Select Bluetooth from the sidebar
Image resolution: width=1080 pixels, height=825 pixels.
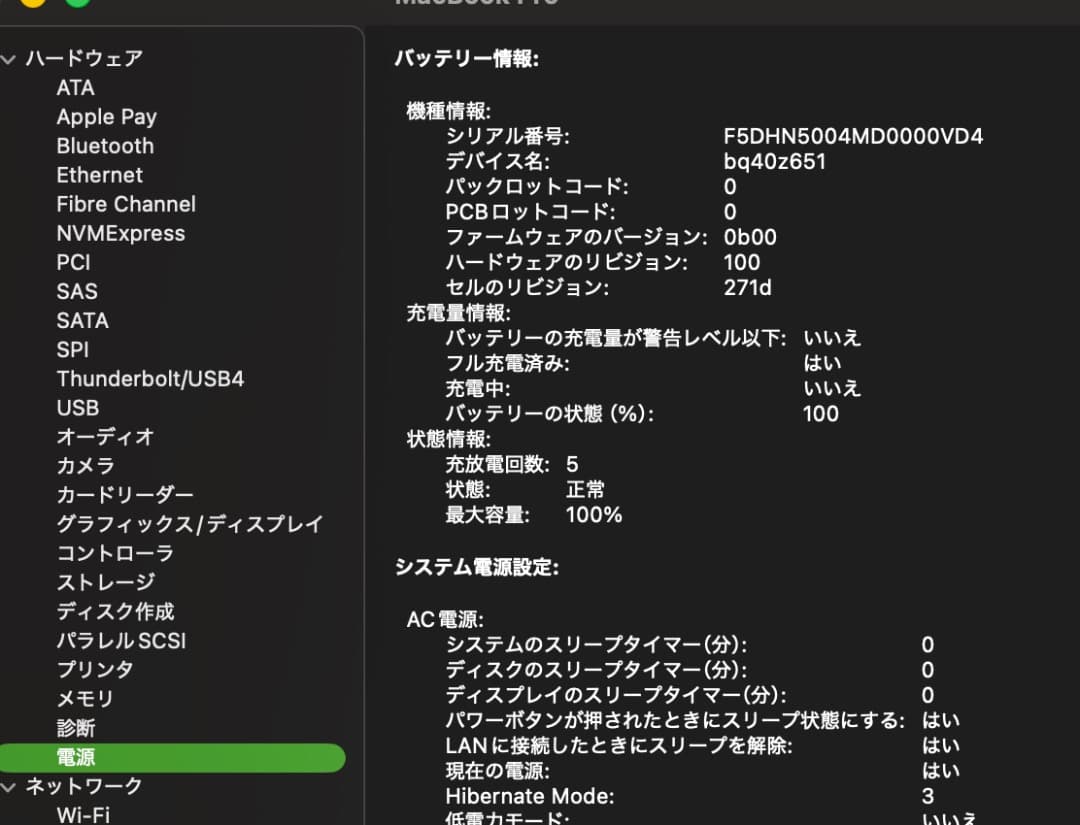click(104, 146)
